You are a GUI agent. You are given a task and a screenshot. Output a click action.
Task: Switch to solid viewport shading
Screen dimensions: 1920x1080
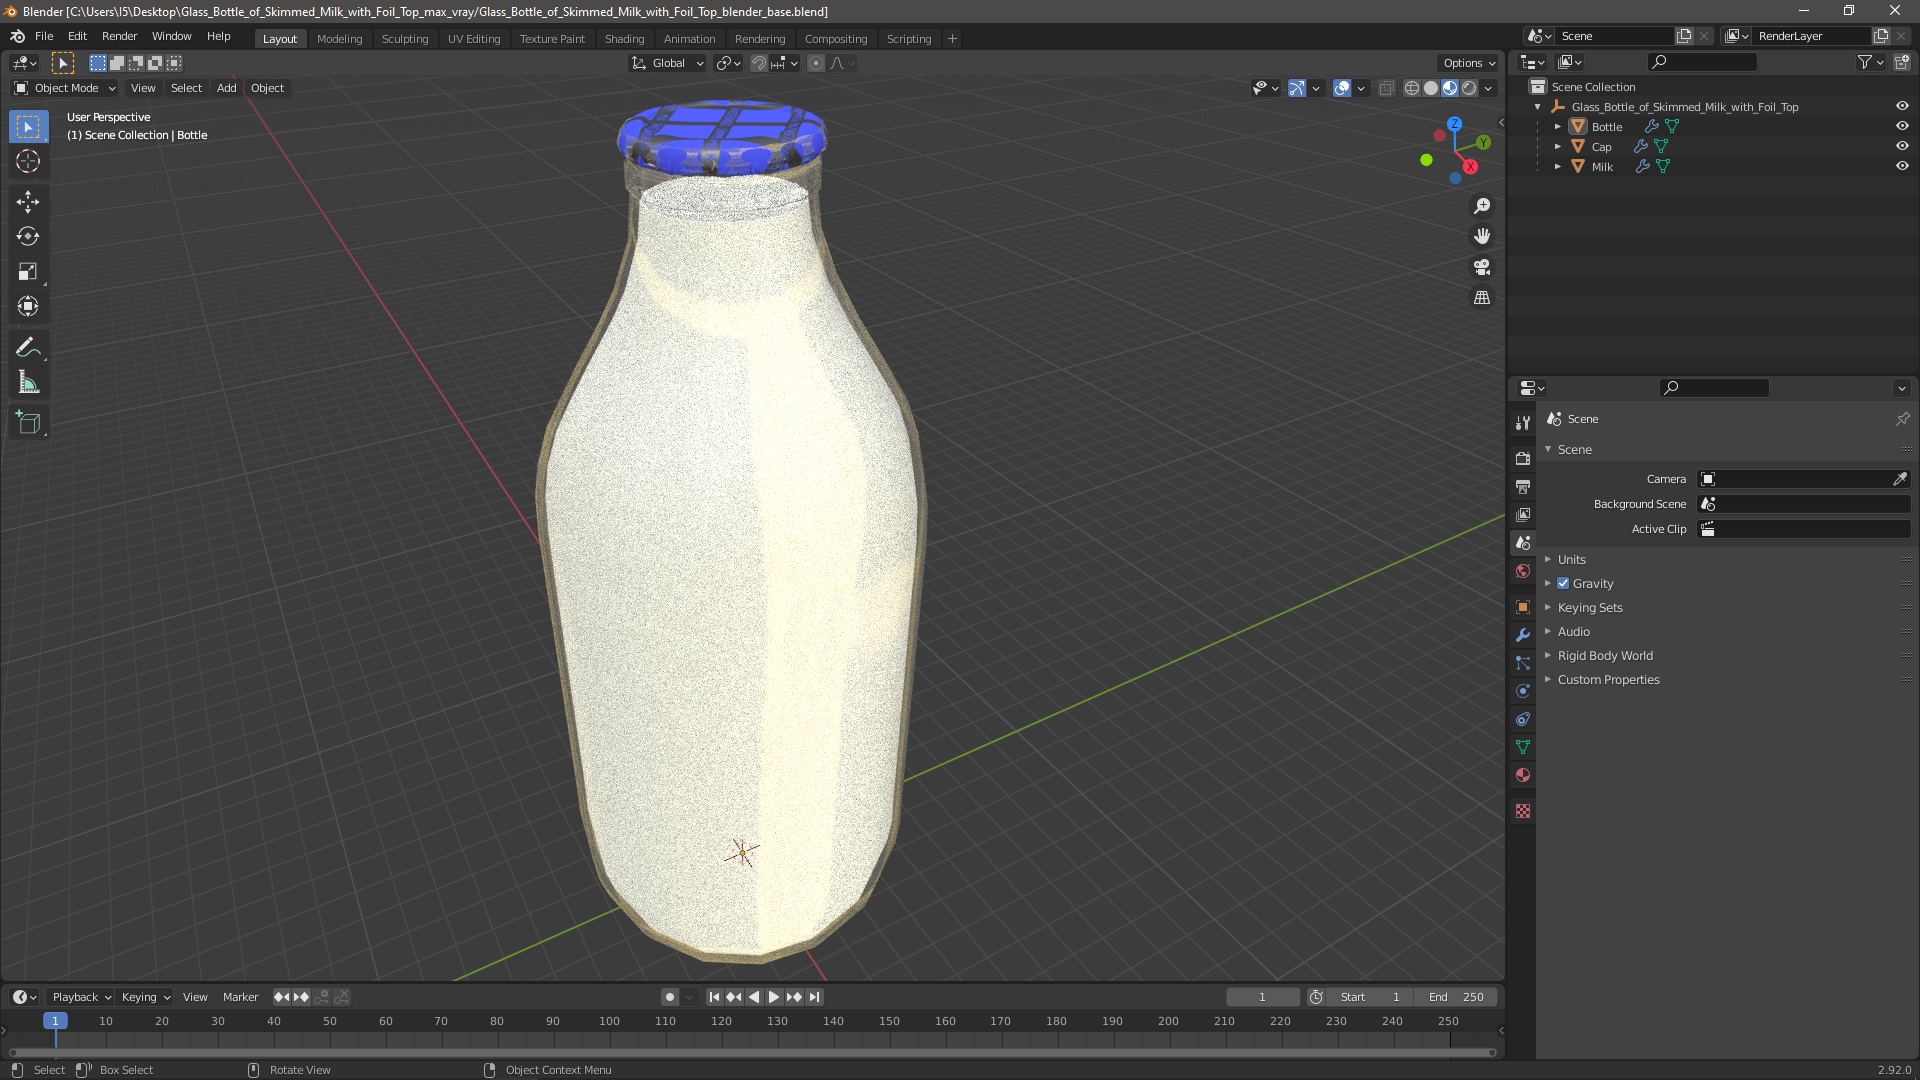tap(1431, 88)
